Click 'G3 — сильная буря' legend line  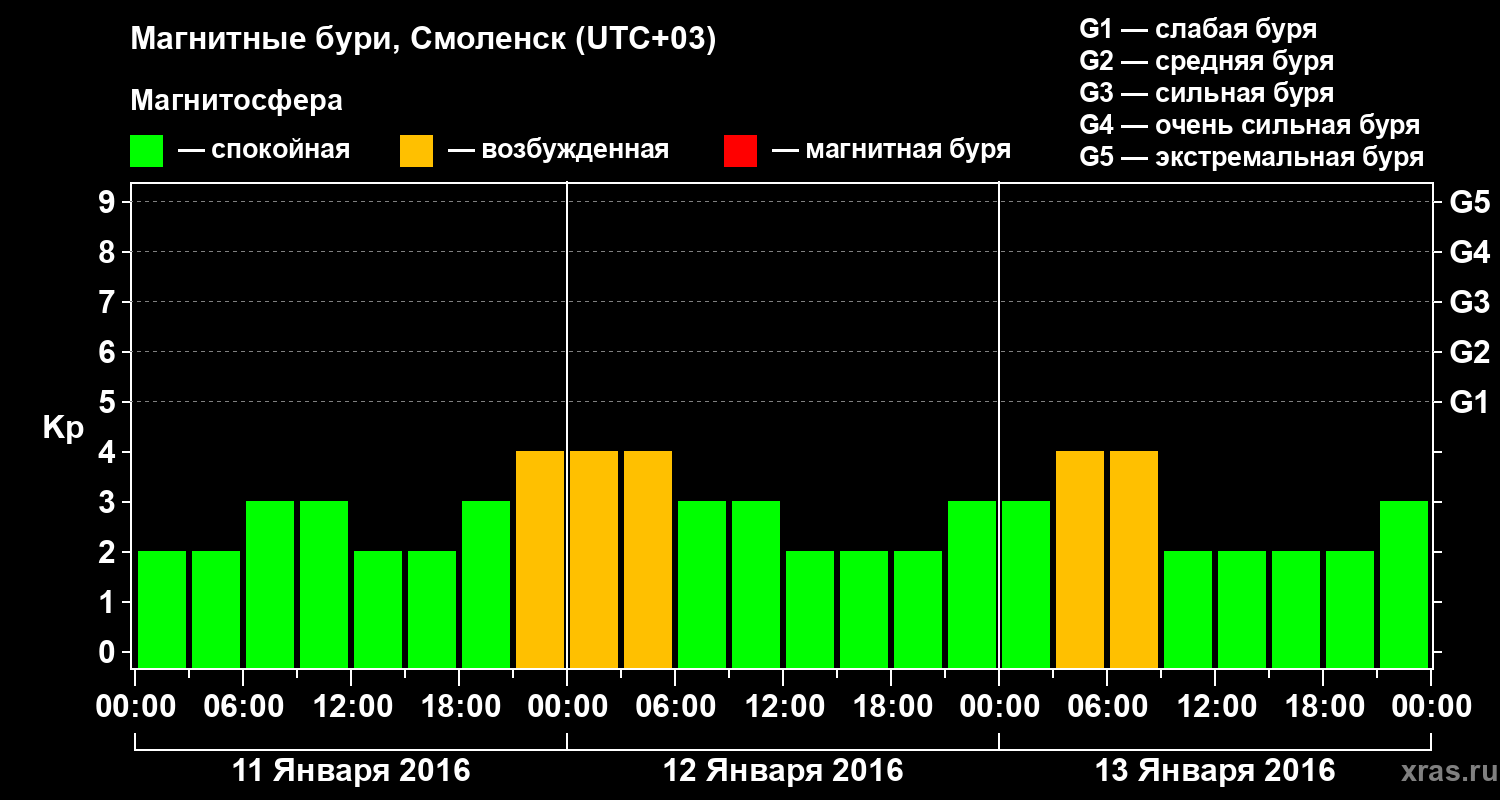(x=1206, y=93)
